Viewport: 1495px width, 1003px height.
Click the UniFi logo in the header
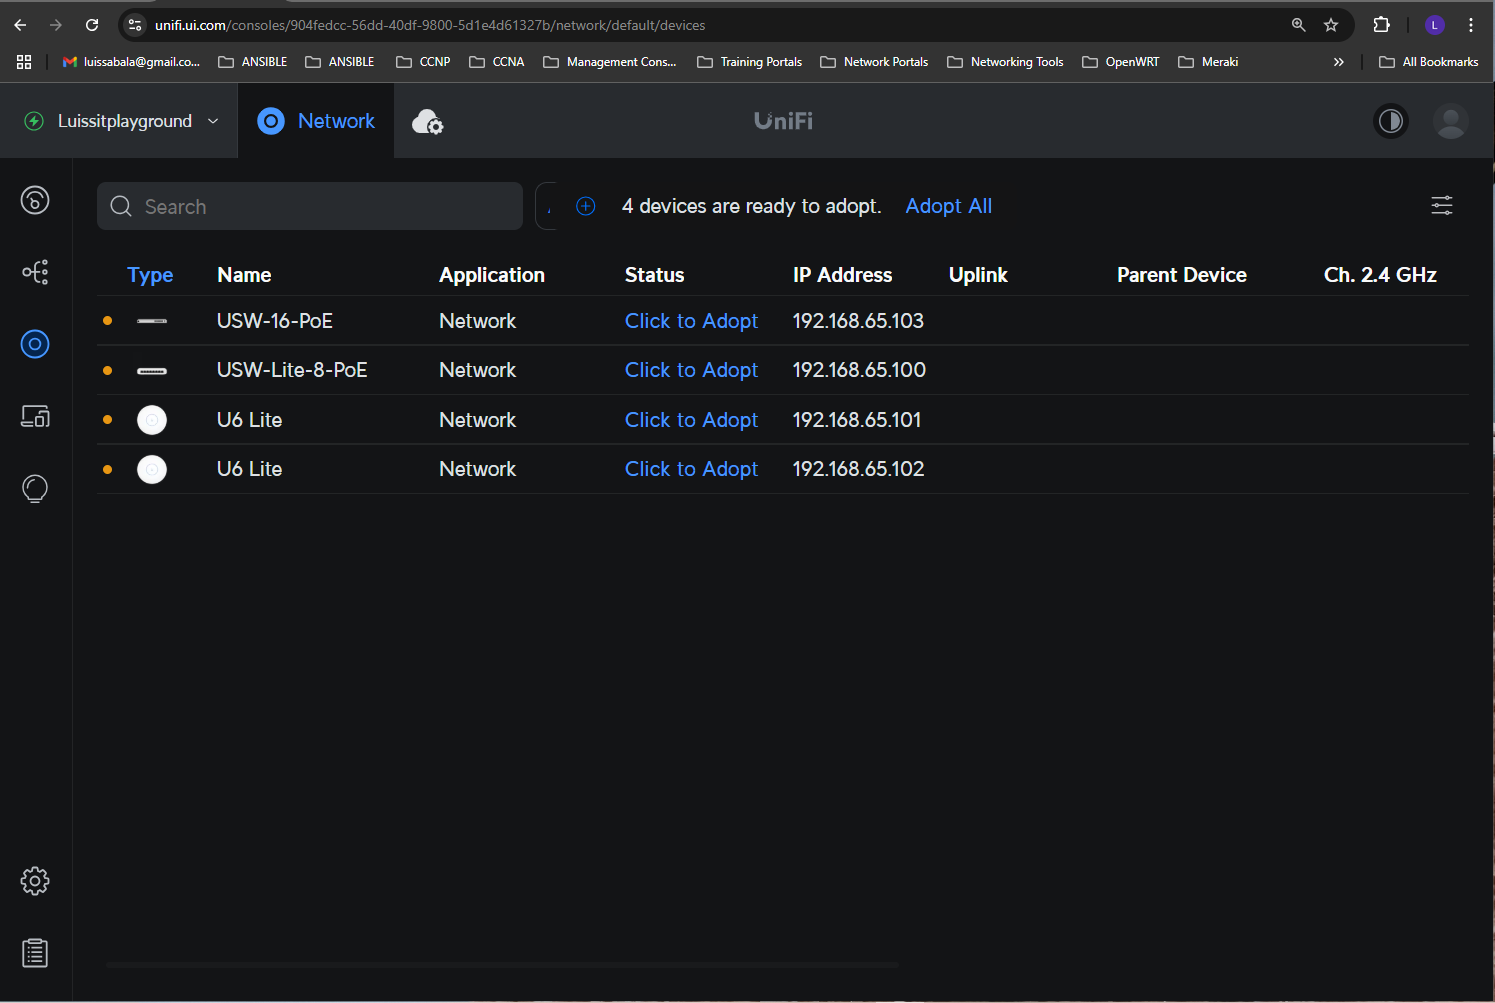[x=783, y=121]
